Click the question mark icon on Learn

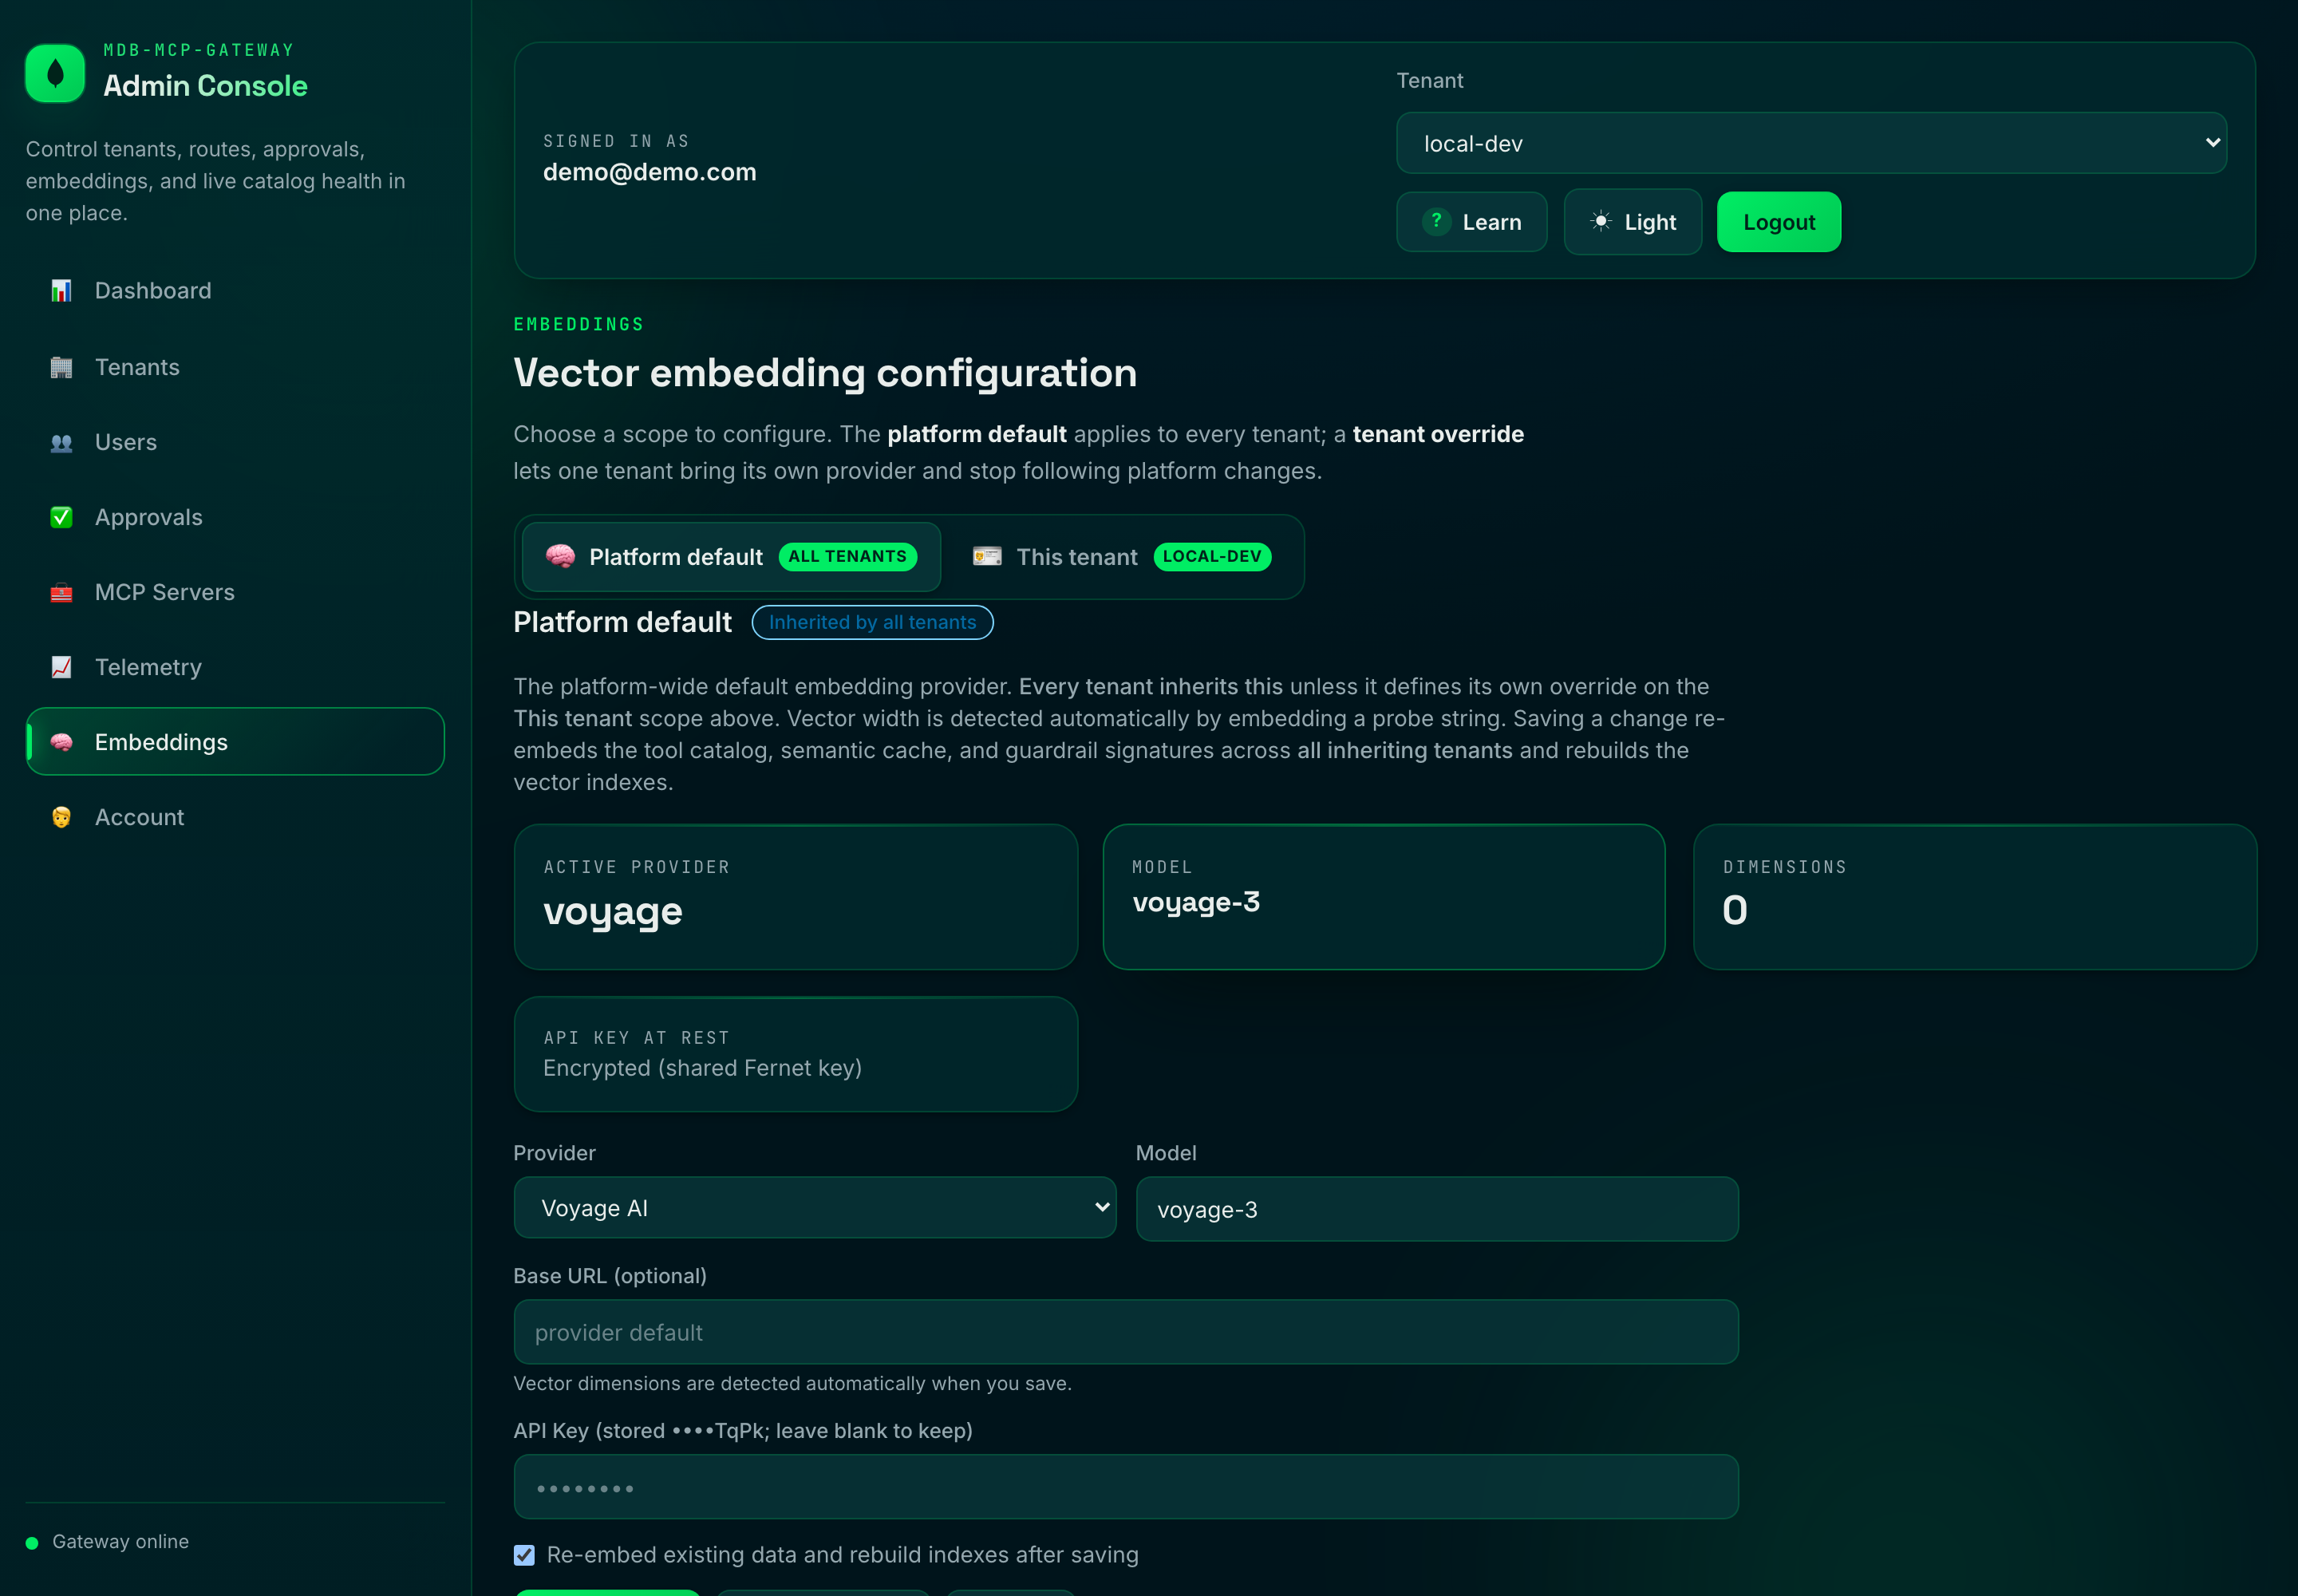(1436, 221)
